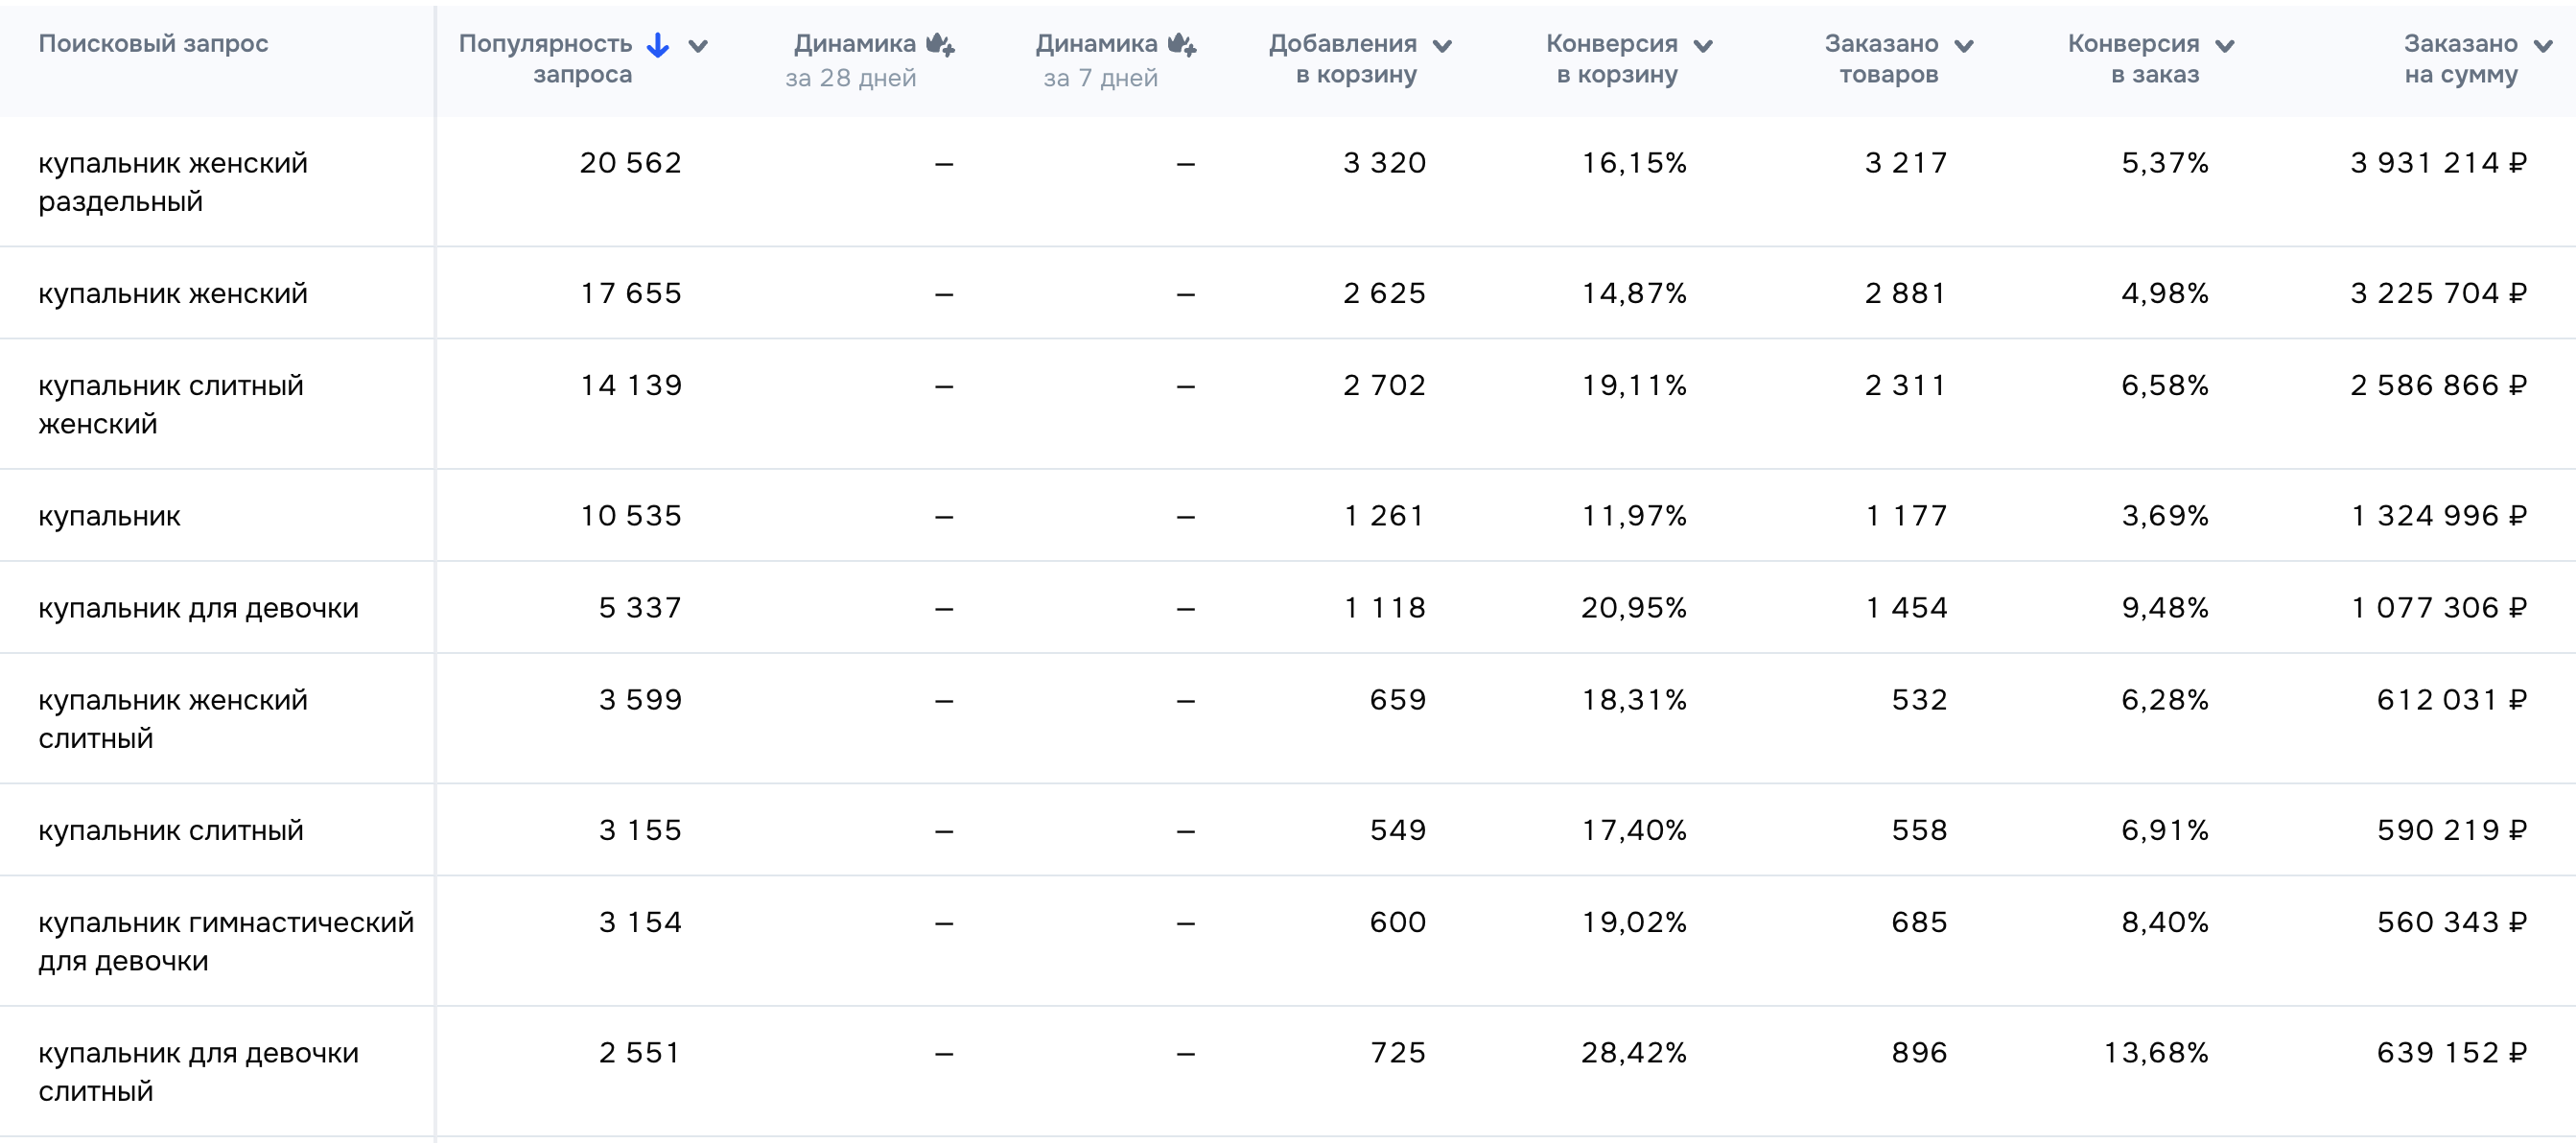Open query купальник слитный женский
Image resolution: width=2576 pixels, height=1143 pixels.
coord(170,404)
